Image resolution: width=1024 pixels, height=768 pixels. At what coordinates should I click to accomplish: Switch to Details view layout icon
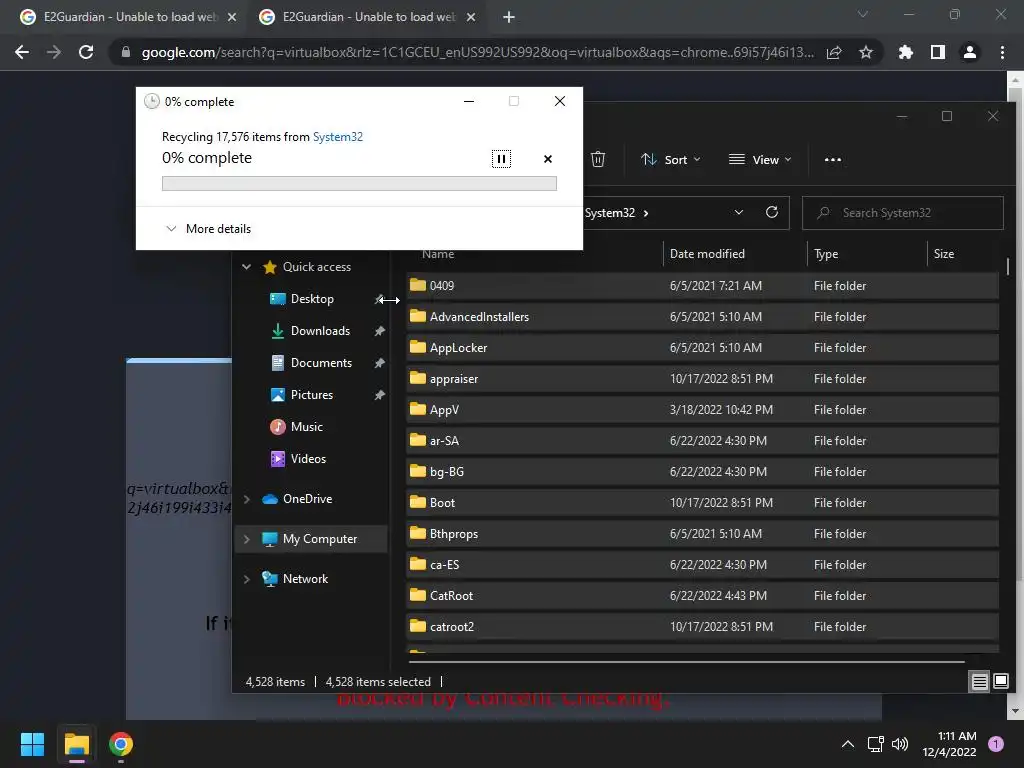coord(980,682)
